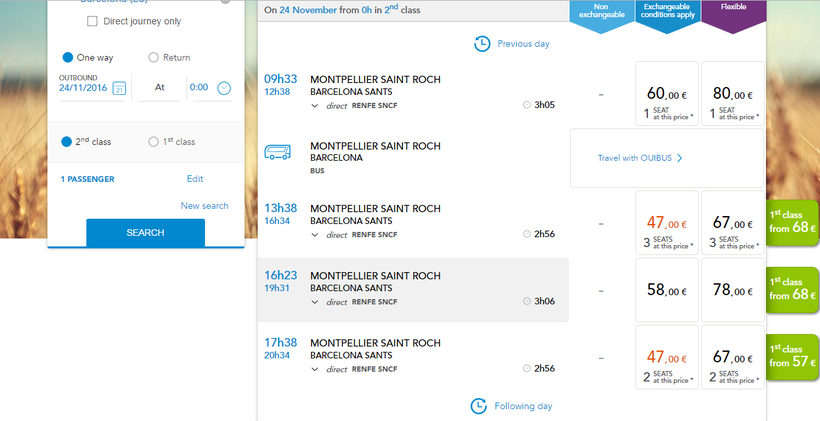Click the Previous day clock icon
This screenshot has height=421, width=820.
tap(482, 43)
